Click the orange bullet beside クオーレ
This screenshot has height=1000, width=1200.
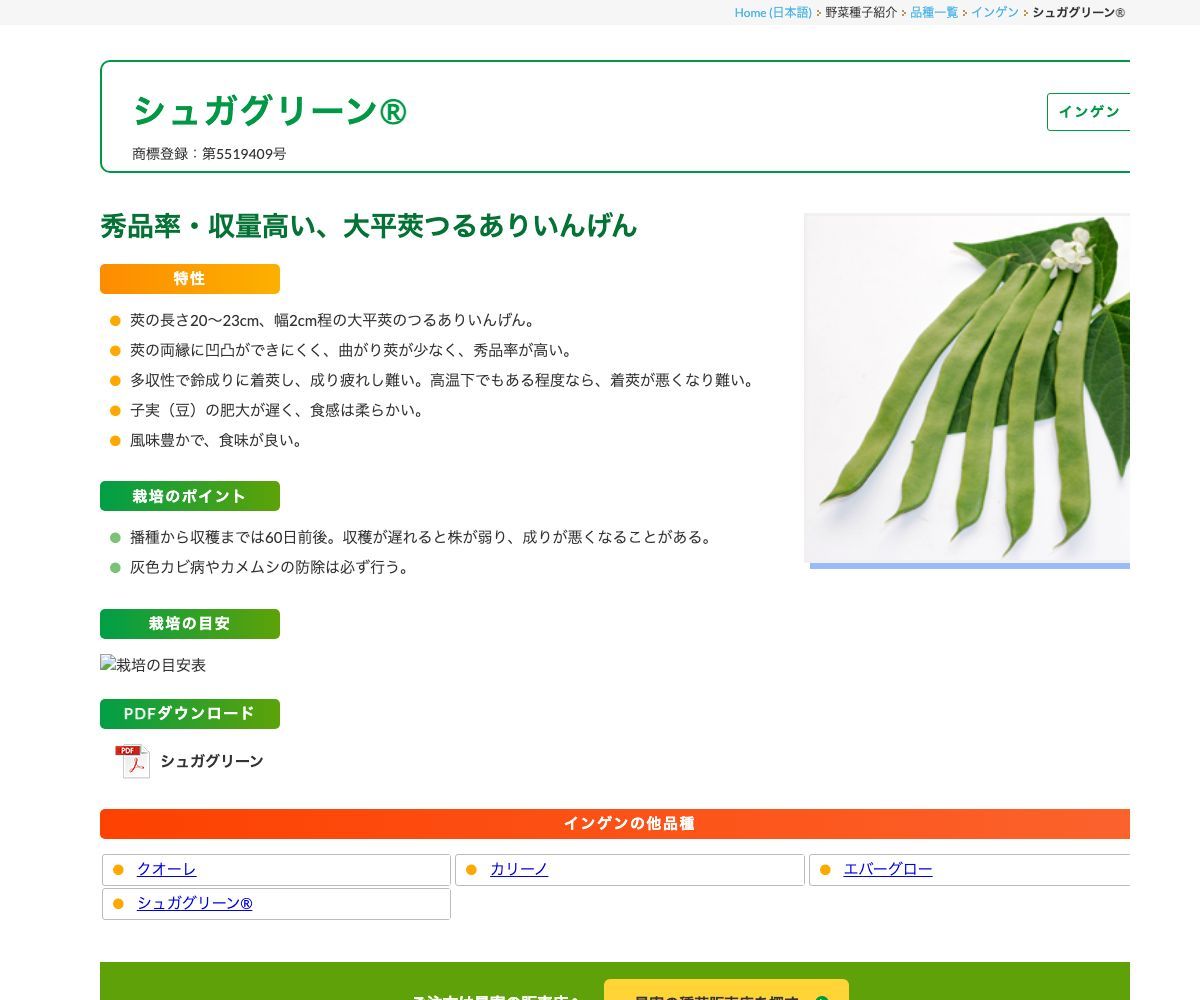120,870
